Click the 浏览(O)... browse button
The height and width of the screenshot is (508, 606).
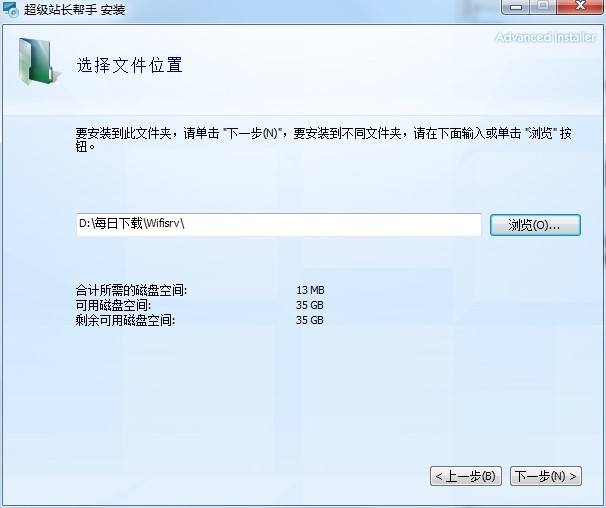[x=535, y=225]
